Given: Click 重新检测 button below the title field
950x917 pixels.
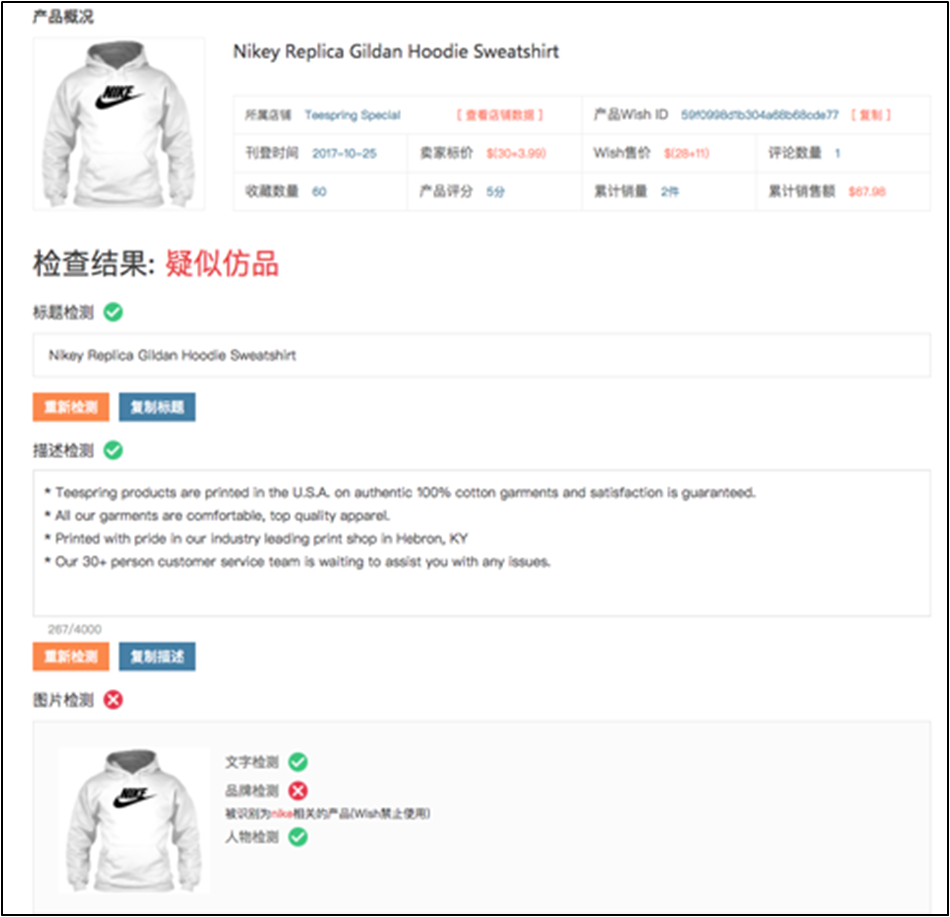Looking at the screenshot, I should point(71,407).
